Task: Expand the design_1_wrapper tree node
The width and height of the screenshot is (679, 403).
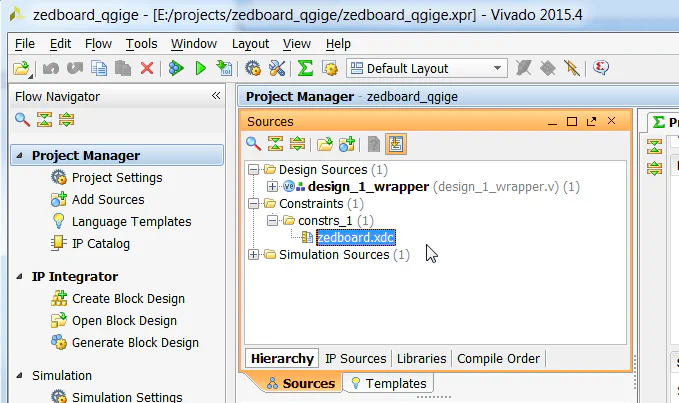Action: 272,187
